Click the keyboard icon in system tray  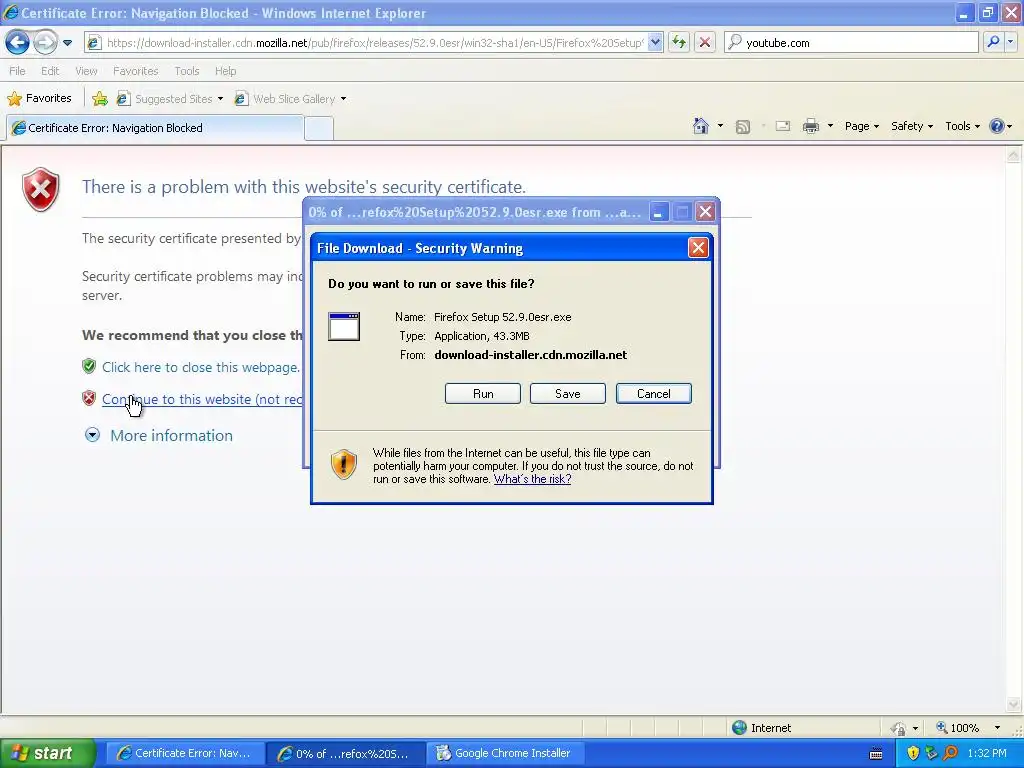pyautogui.click(x=876, y=754)
